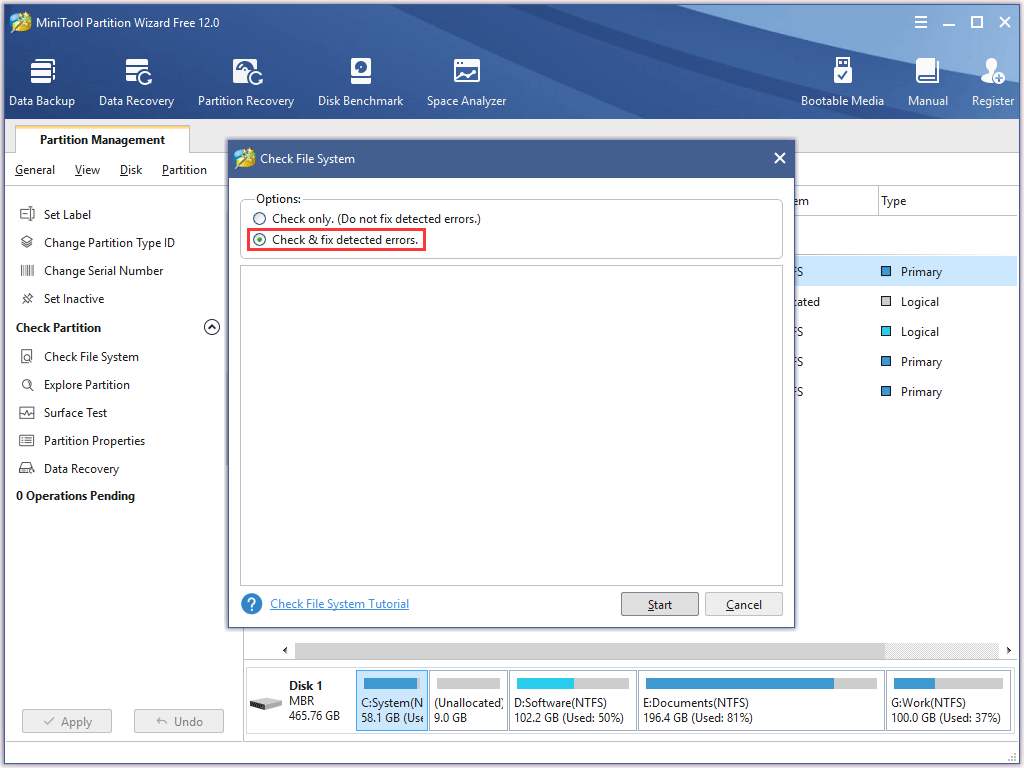This screenshot has height=768, width=1024.
Task: Open the Manual from the toolbar
Action: (927, 80)
